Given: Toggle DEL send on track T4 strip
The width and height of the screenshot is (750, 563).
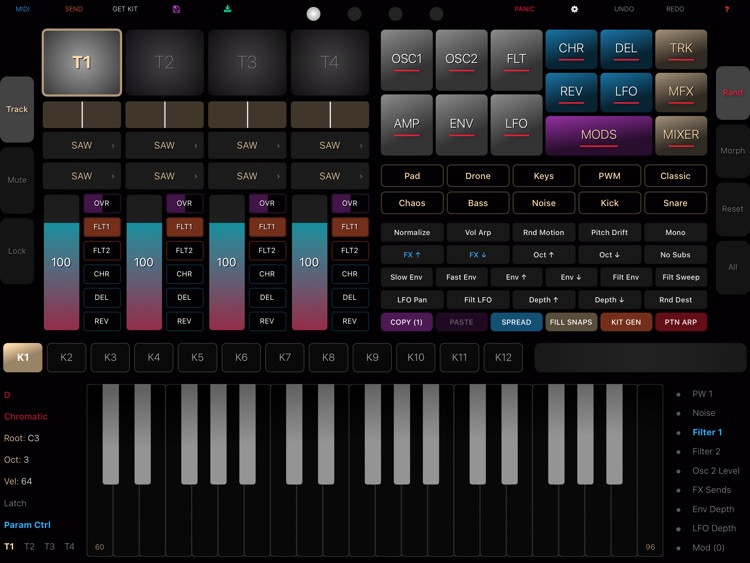Looking at the screenshot, I should (x=350, y=298).
